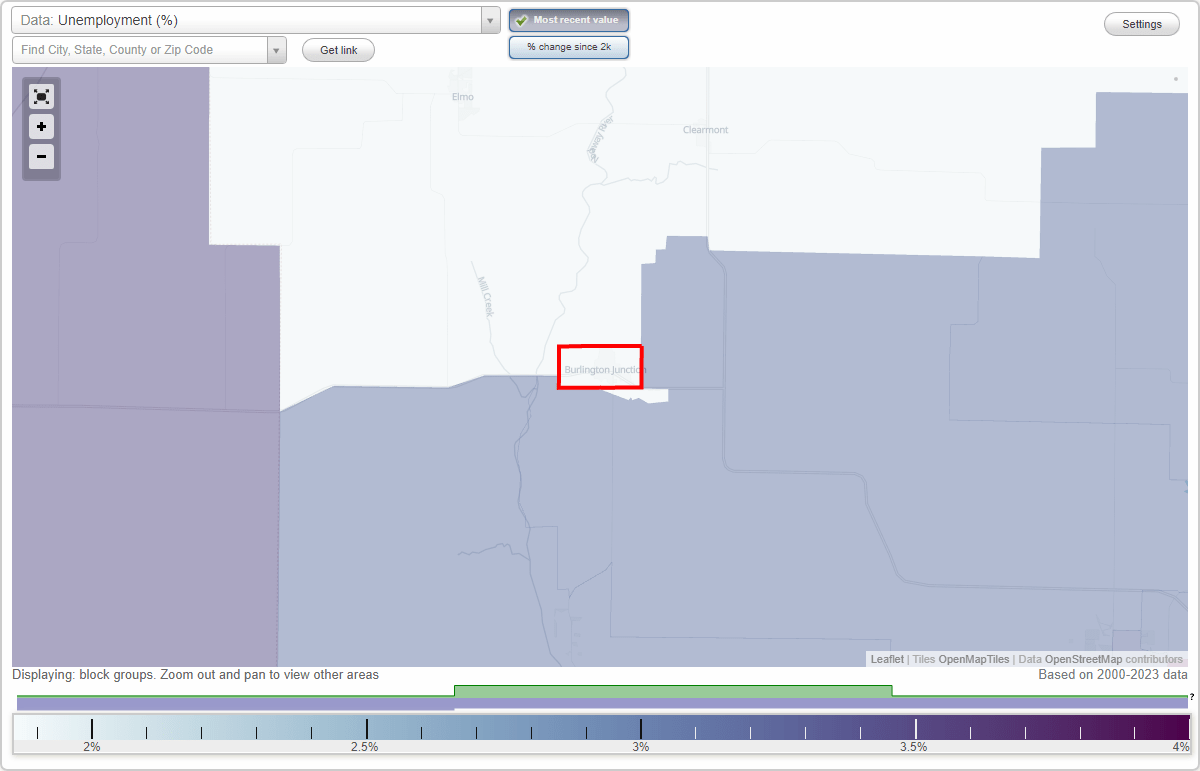Open the Leaflet attribution link
Viewport: 1200px width, 771px height.
click(886, 659)
